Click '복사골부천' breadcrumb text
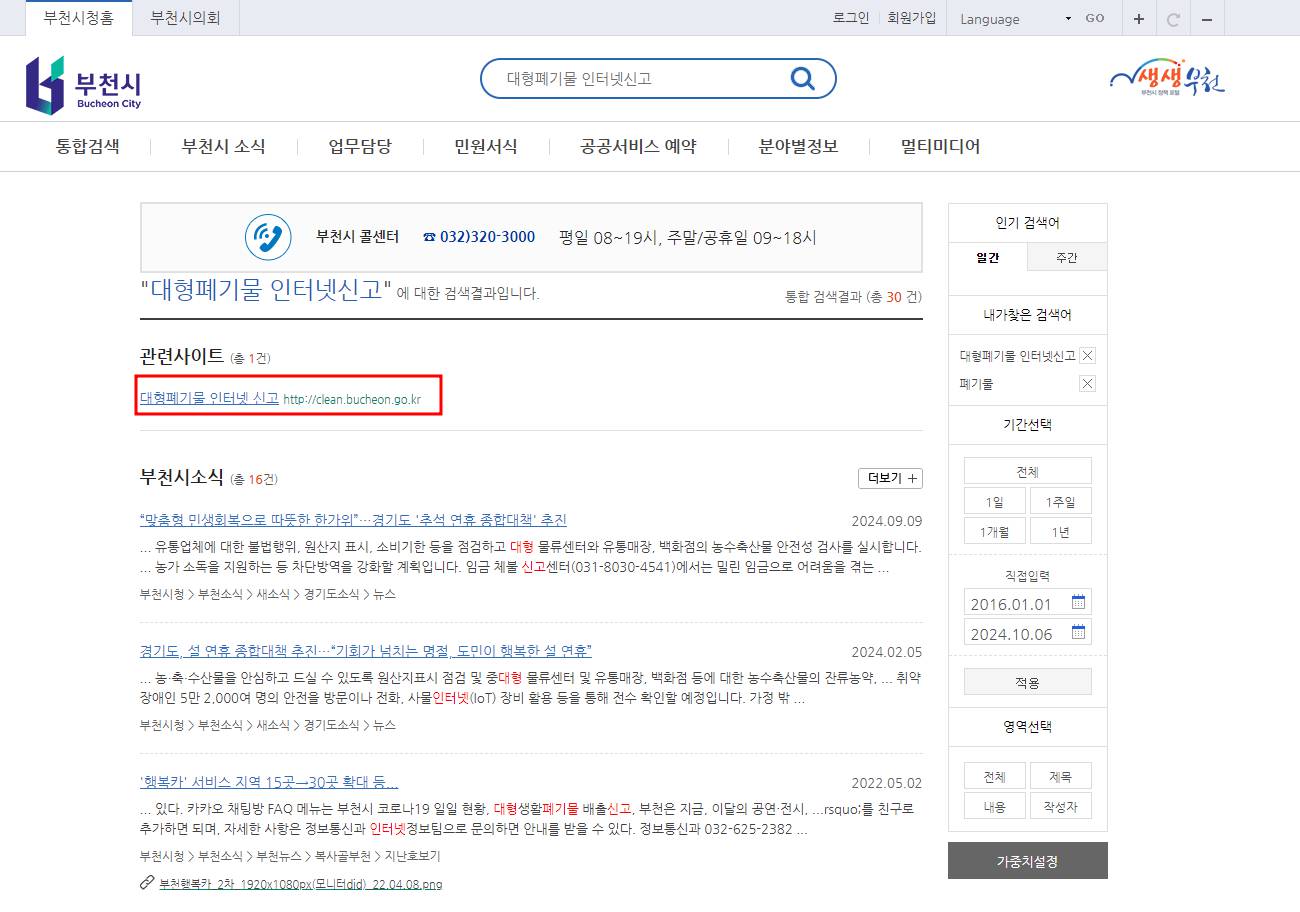Image resolution: width=1300 pixels, height=912 pixels. point(342,856)
